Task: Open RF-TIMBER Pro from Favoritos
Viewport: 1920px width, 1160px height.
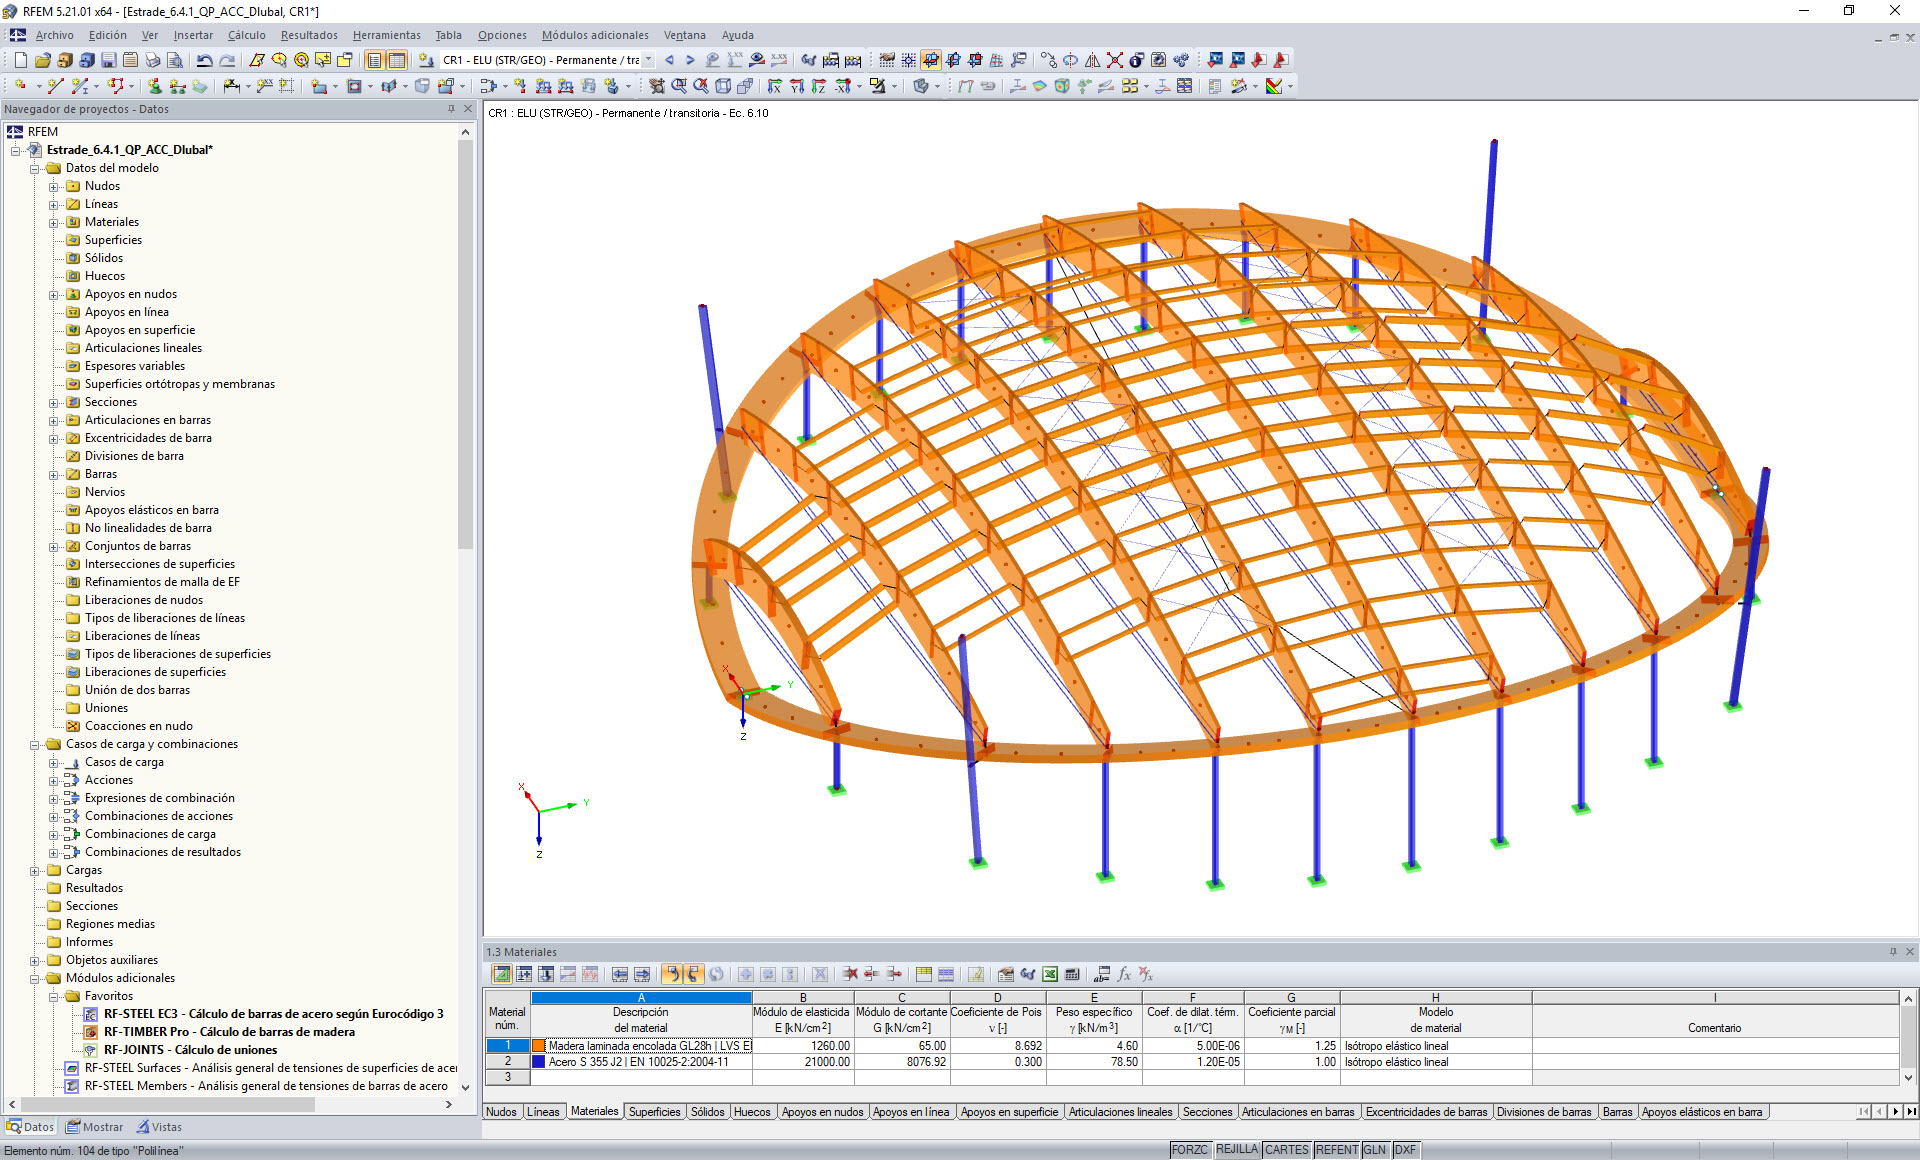Action: 230,1031
